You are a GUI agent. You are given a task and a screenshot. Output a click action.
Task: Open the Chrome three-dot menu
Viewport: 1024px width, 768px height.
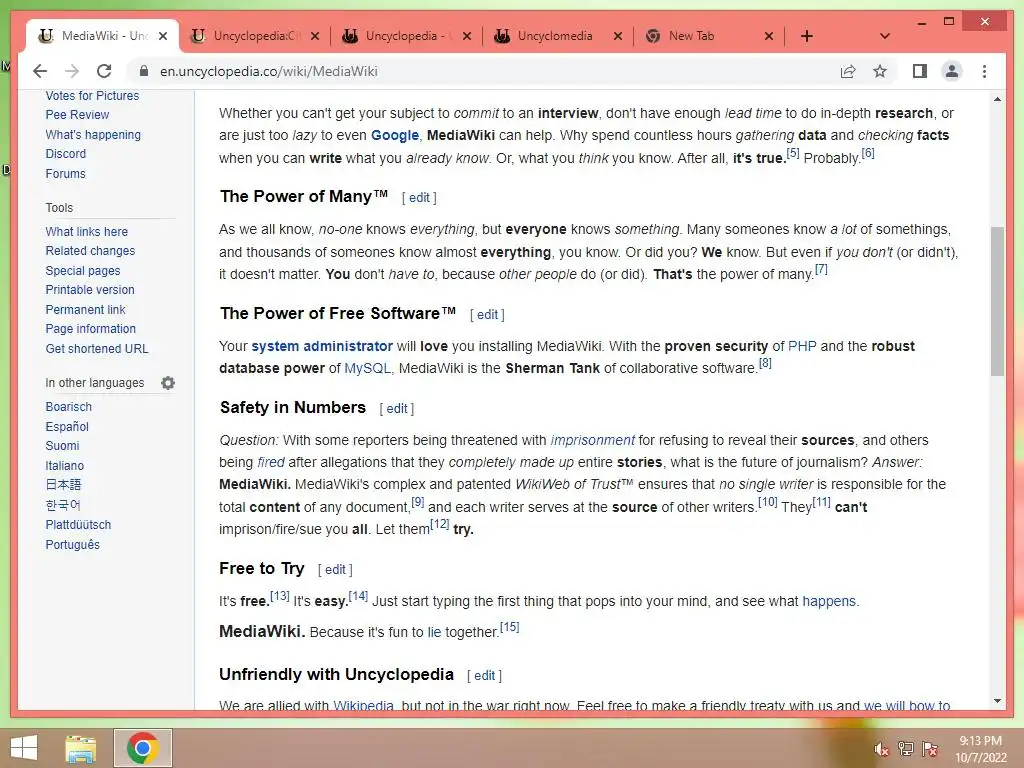pyautogui.click(x=984, y=71)
